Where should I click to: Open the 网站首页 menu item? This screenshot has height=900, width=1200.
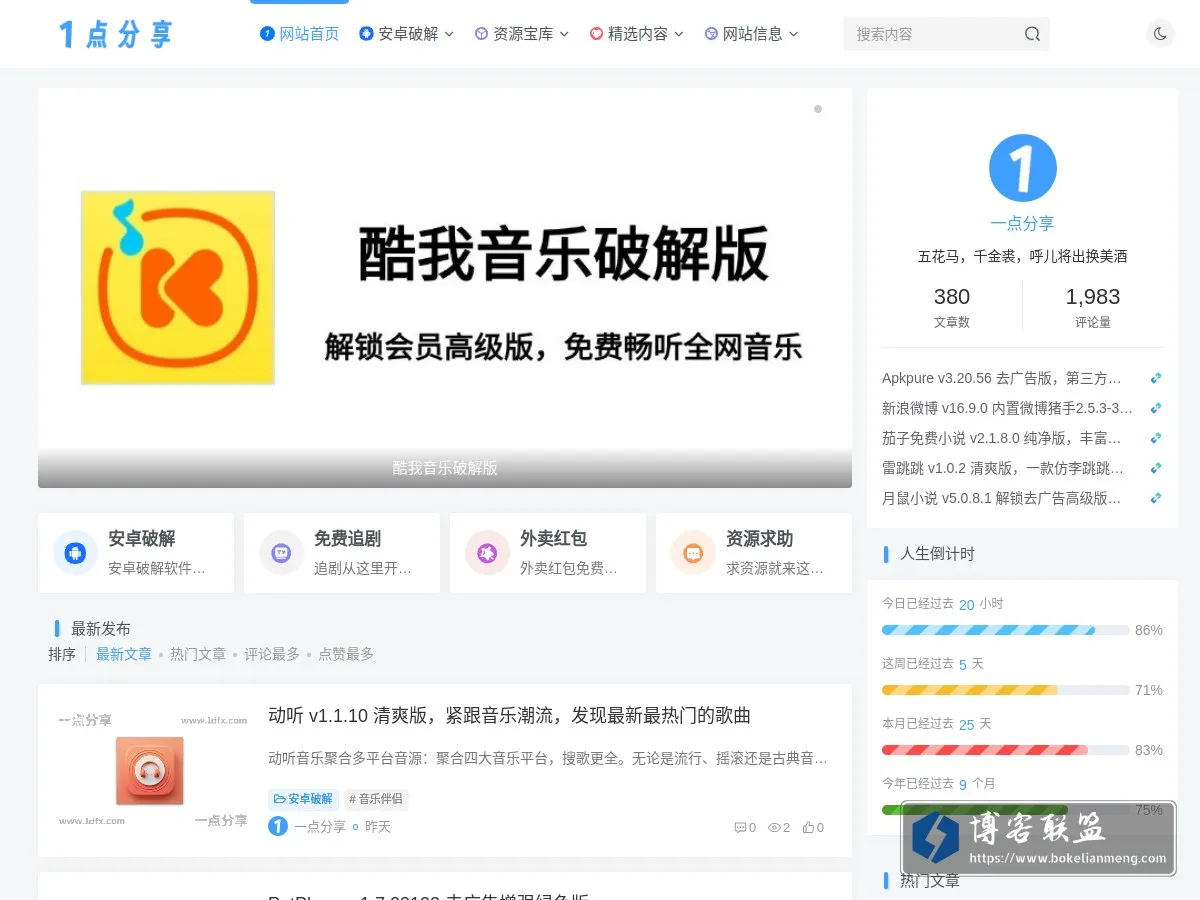[x=299, y=34]
